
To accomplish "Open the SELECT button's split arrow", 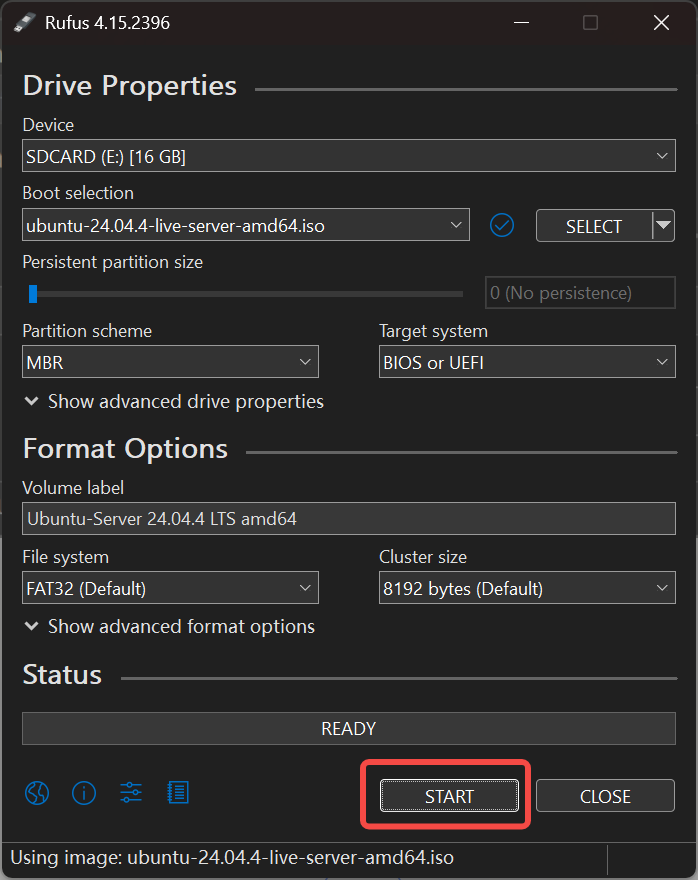I will coord(664,226).
